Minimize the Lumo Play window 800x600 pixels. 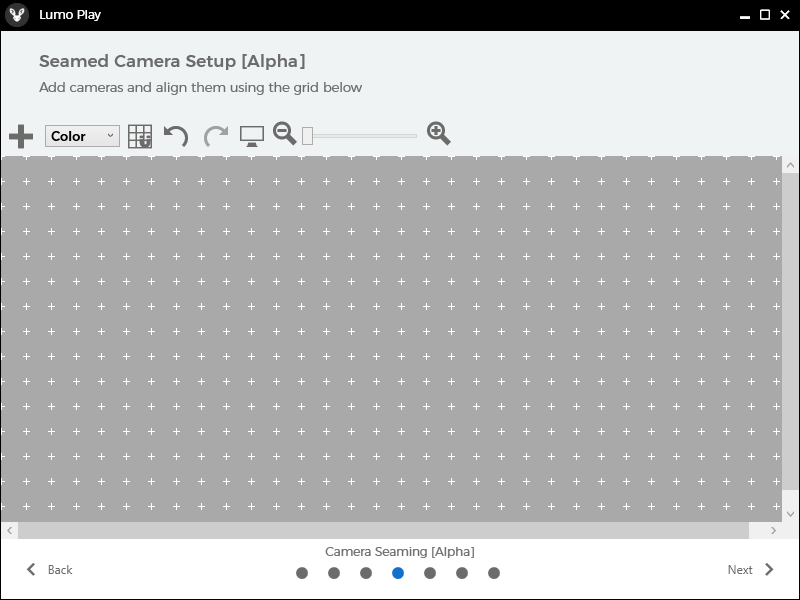pos(745,15)
